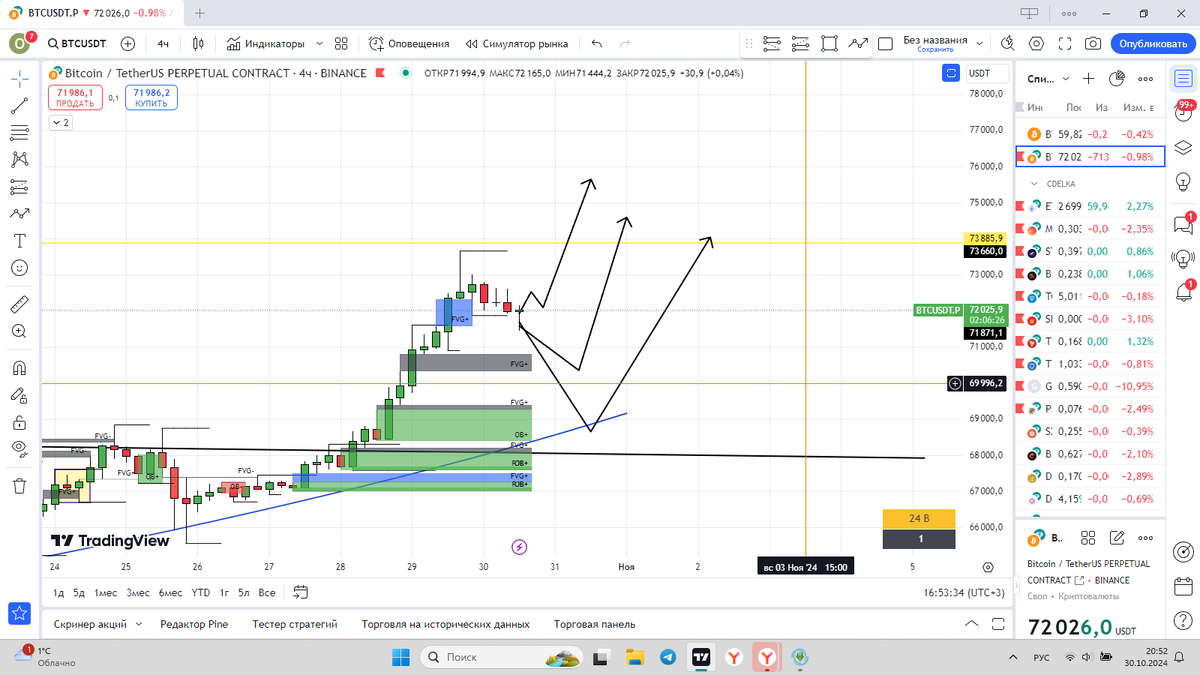Enter fullscreen mode
Viewport: 1200px width, 675px height.
coord(1065,44)
